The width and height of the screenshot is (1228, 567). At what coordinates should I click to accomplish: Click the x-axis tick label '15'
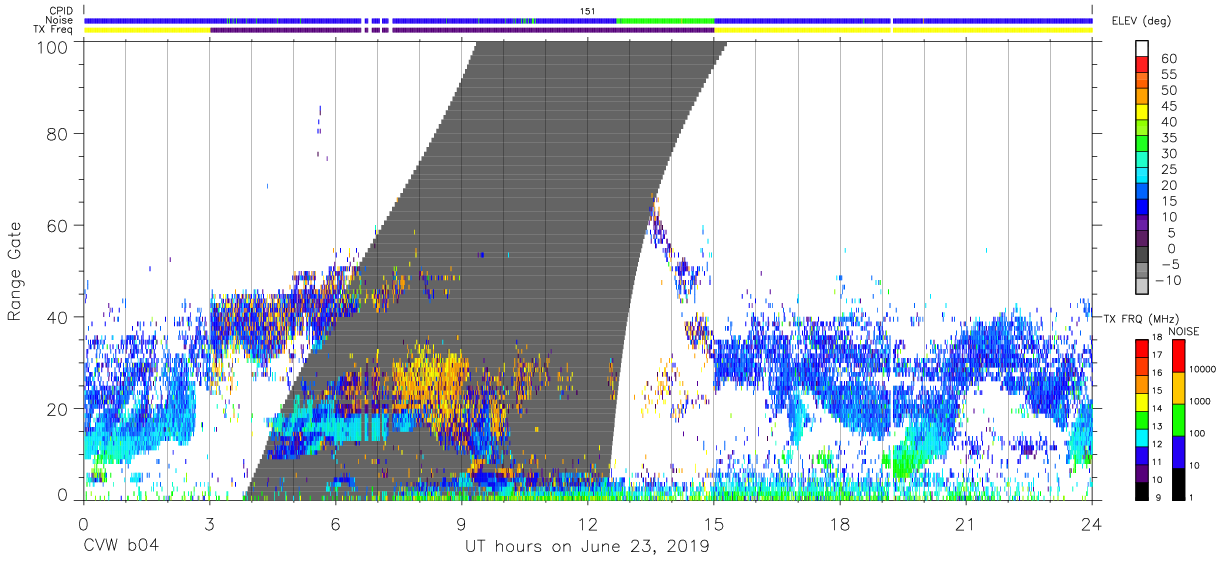click(x=714, y=524)
